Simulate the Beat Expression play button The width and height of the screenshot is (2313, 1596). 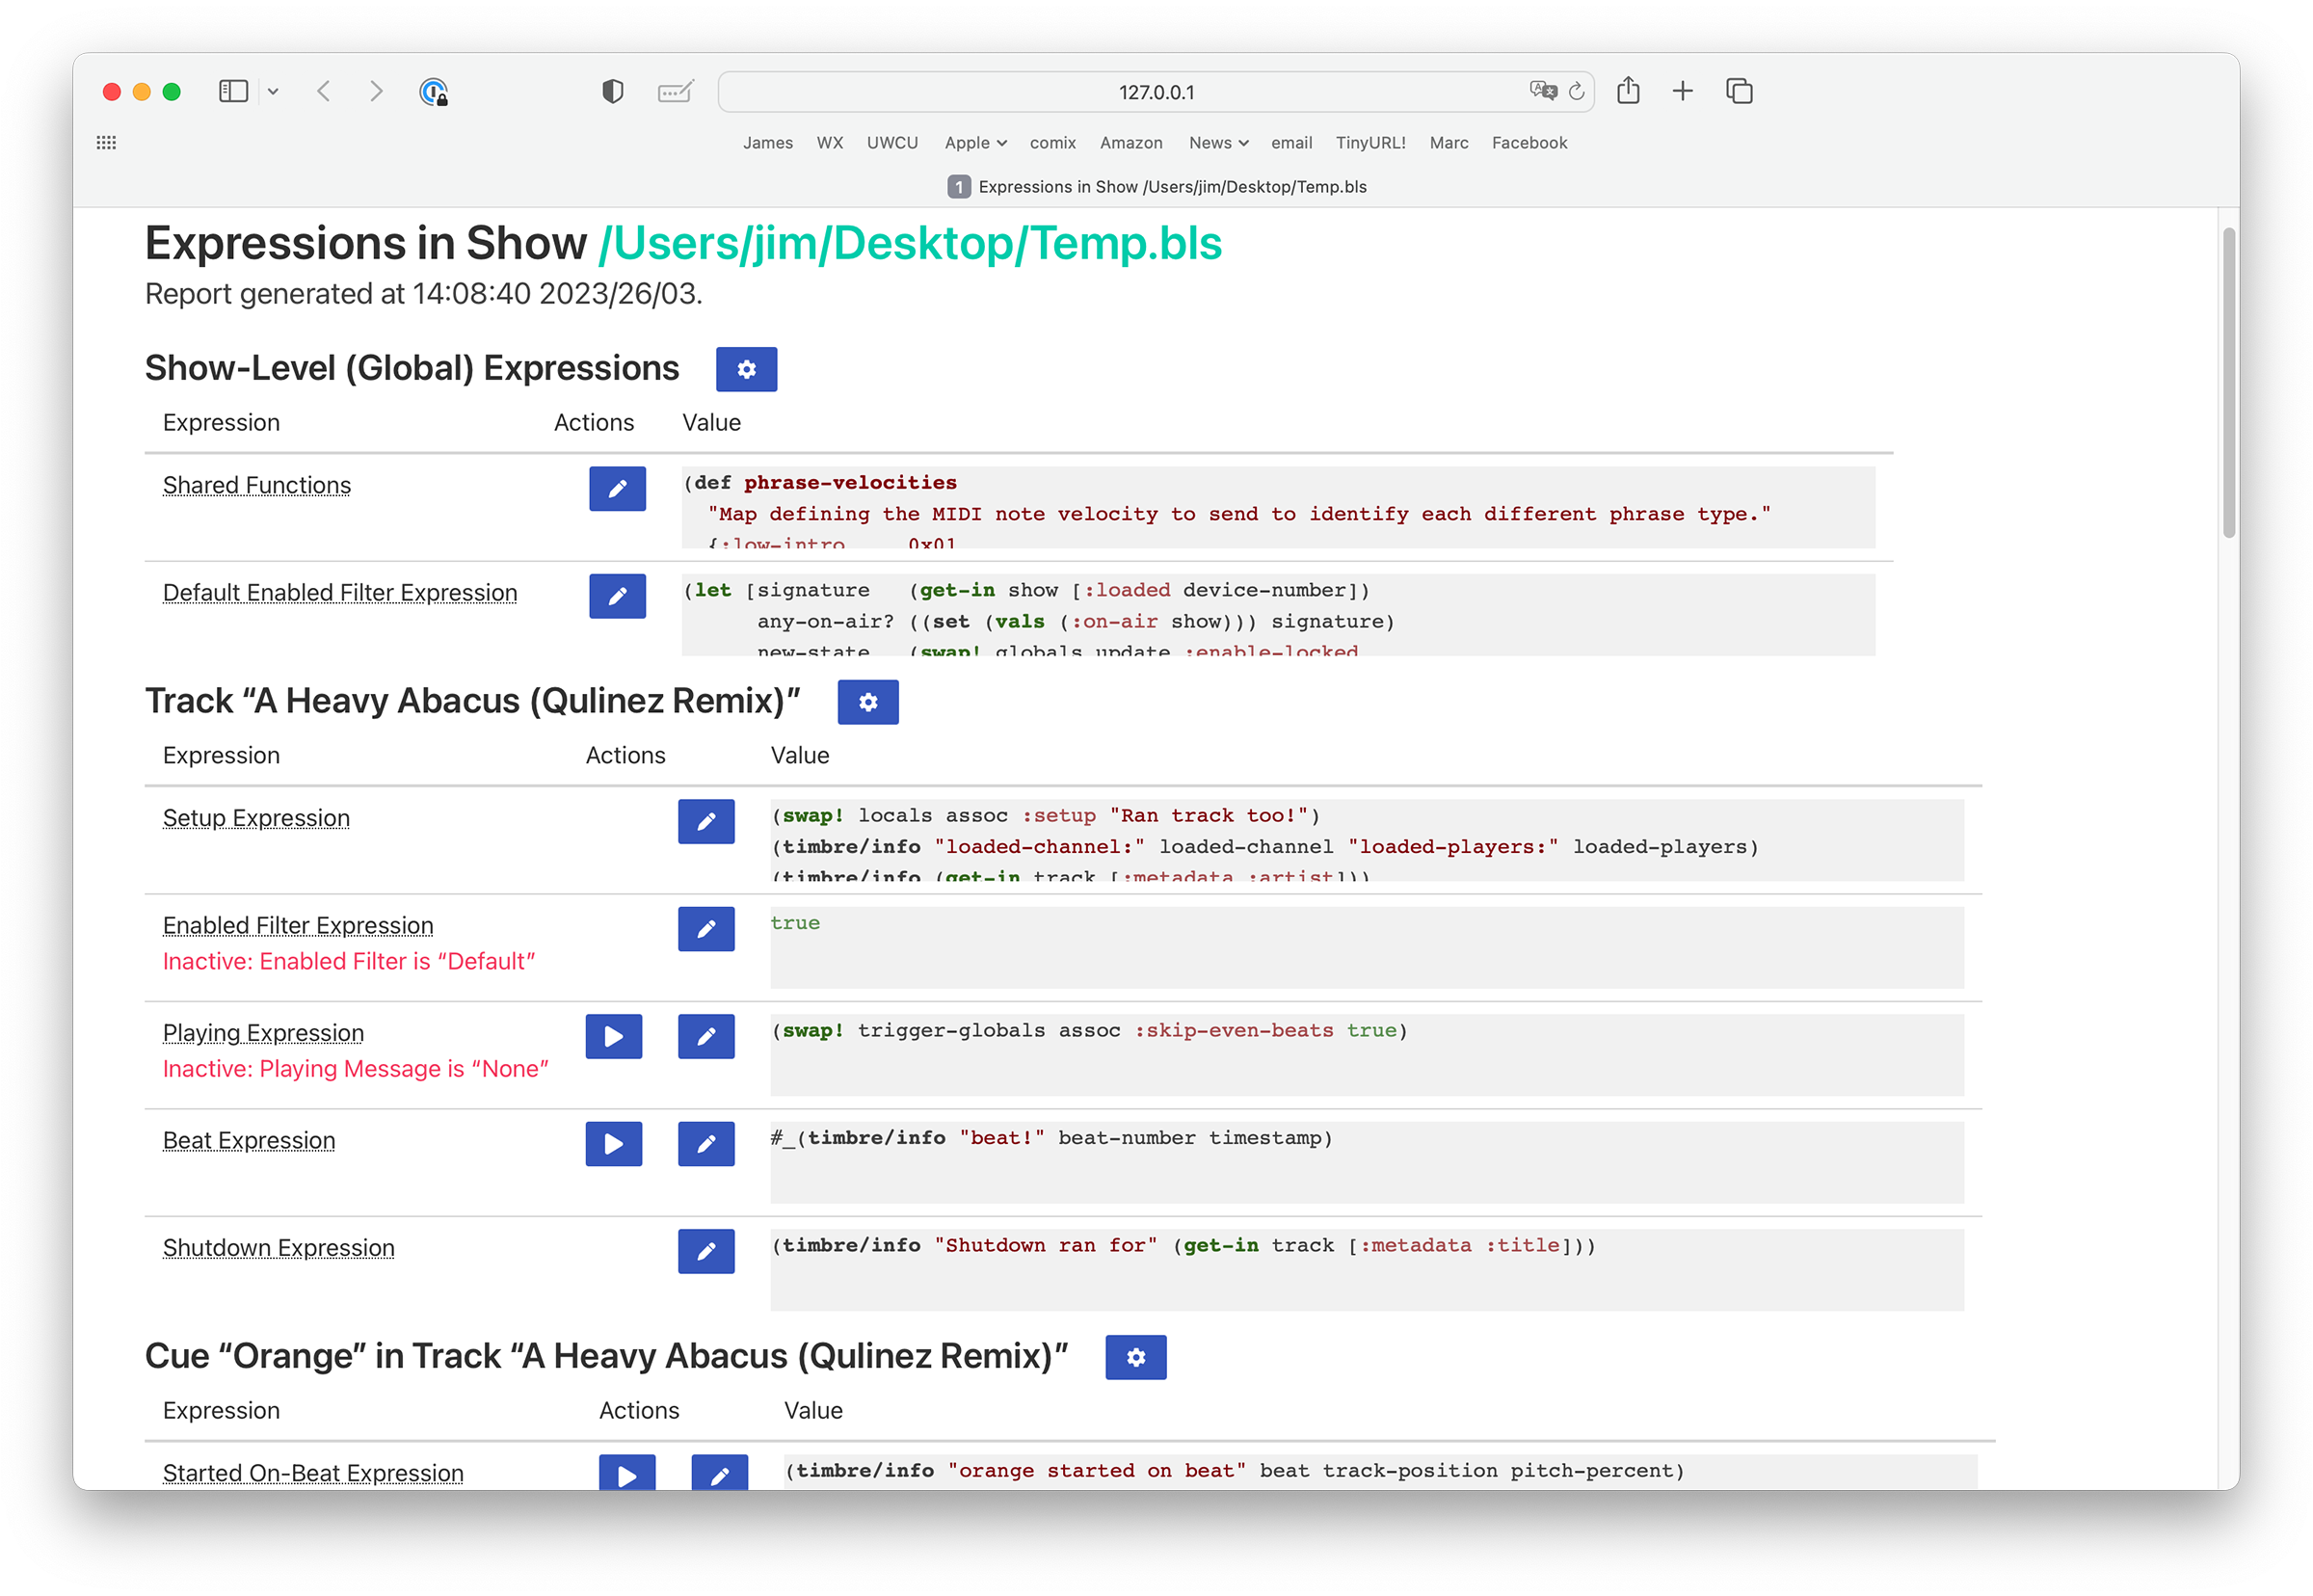tap(614, 1144)
